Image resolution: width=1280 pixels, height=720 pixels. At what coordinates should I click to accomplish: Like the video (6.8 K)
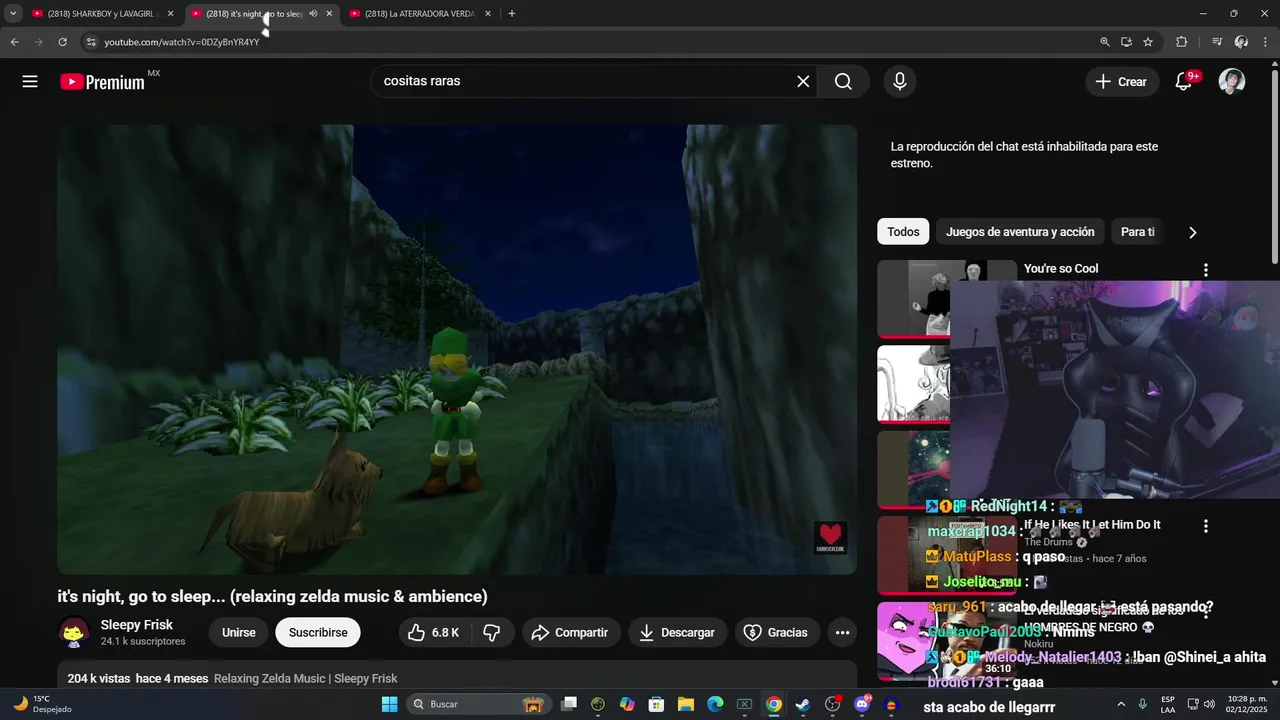pyautogui.click(x=433, y=632)
